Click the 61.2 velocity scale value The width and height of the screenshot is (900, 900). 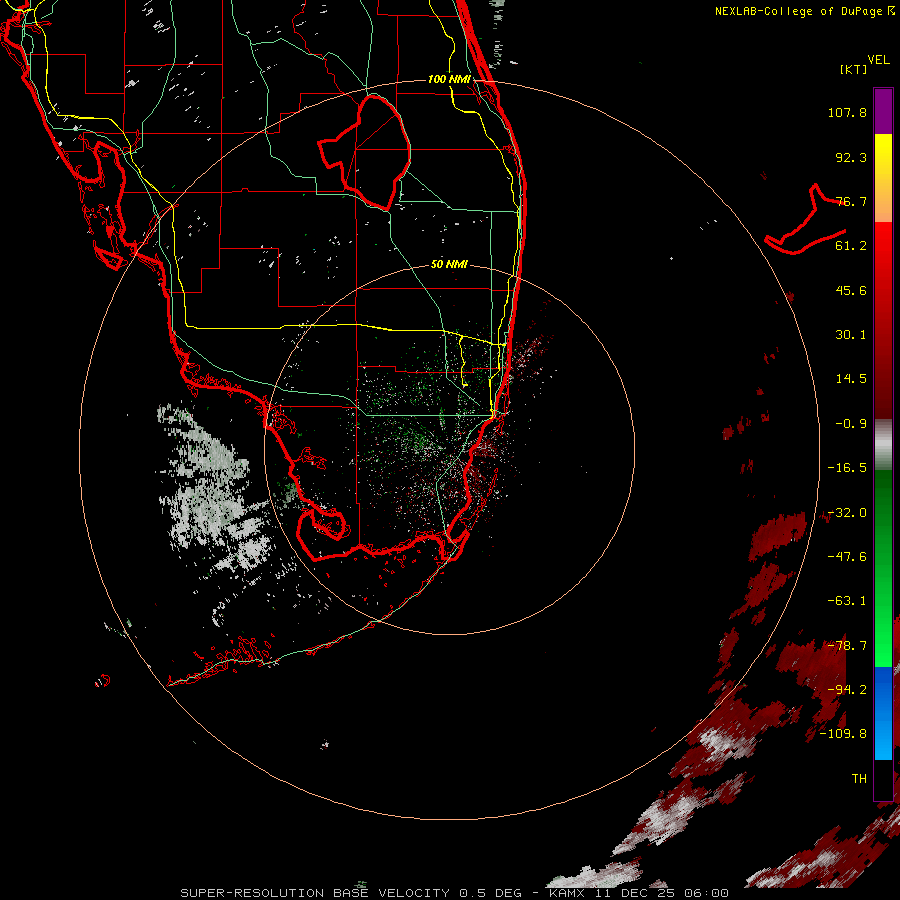(x=851, y=246)
